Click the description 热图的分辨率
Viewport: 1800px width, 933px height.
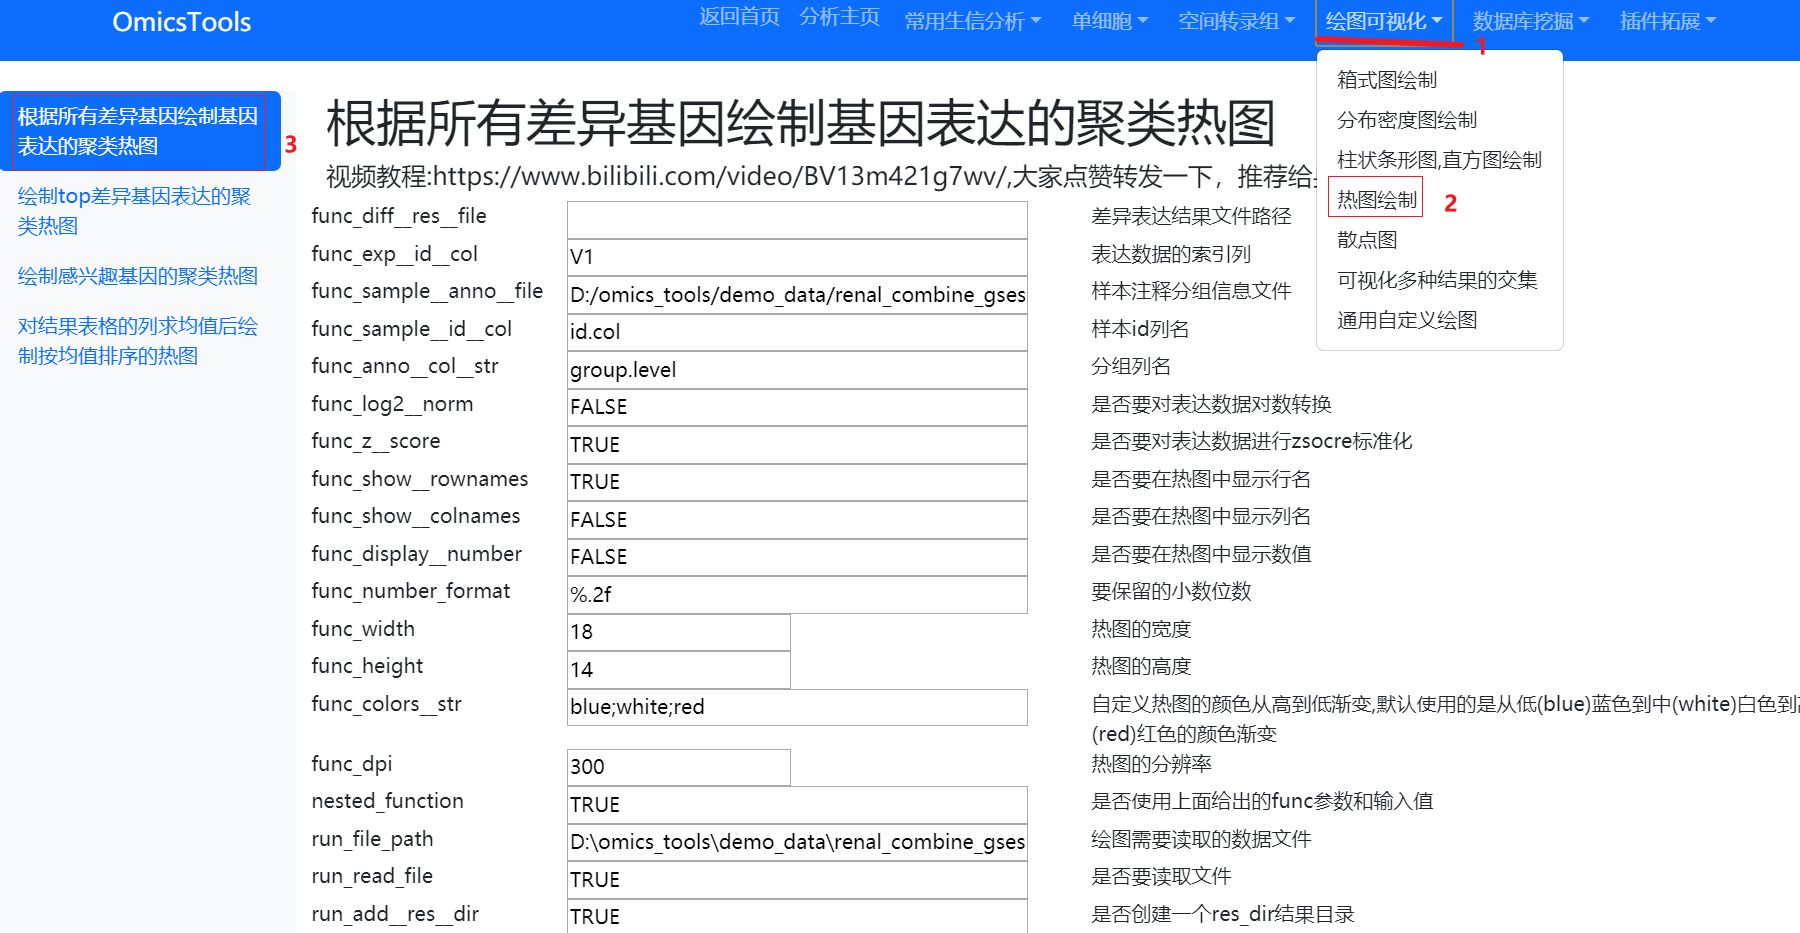pos(1151,764)
